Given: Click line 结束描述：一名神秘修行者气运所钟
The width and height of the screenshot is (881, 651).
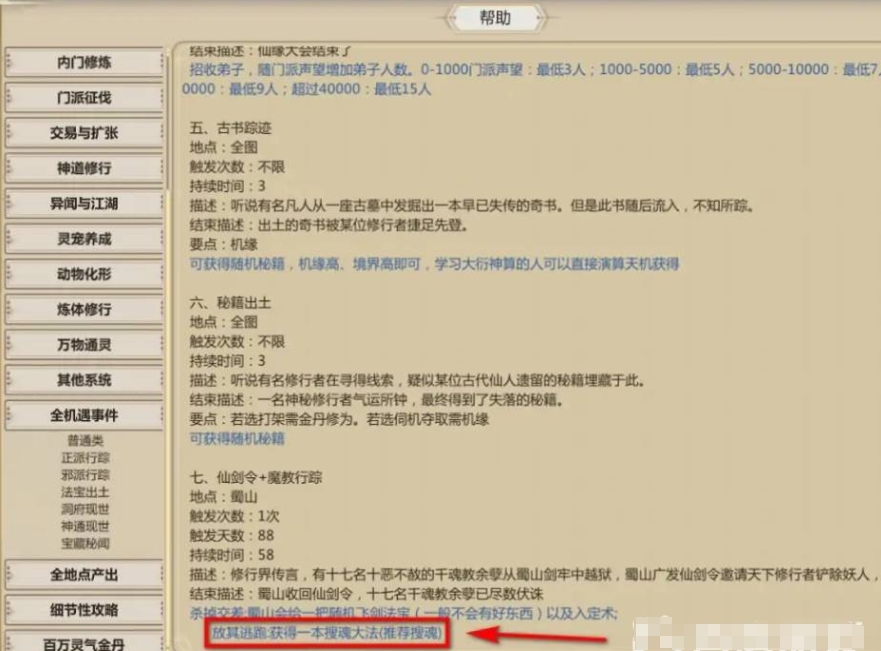Looking at the screenshot, I should 376,400.
